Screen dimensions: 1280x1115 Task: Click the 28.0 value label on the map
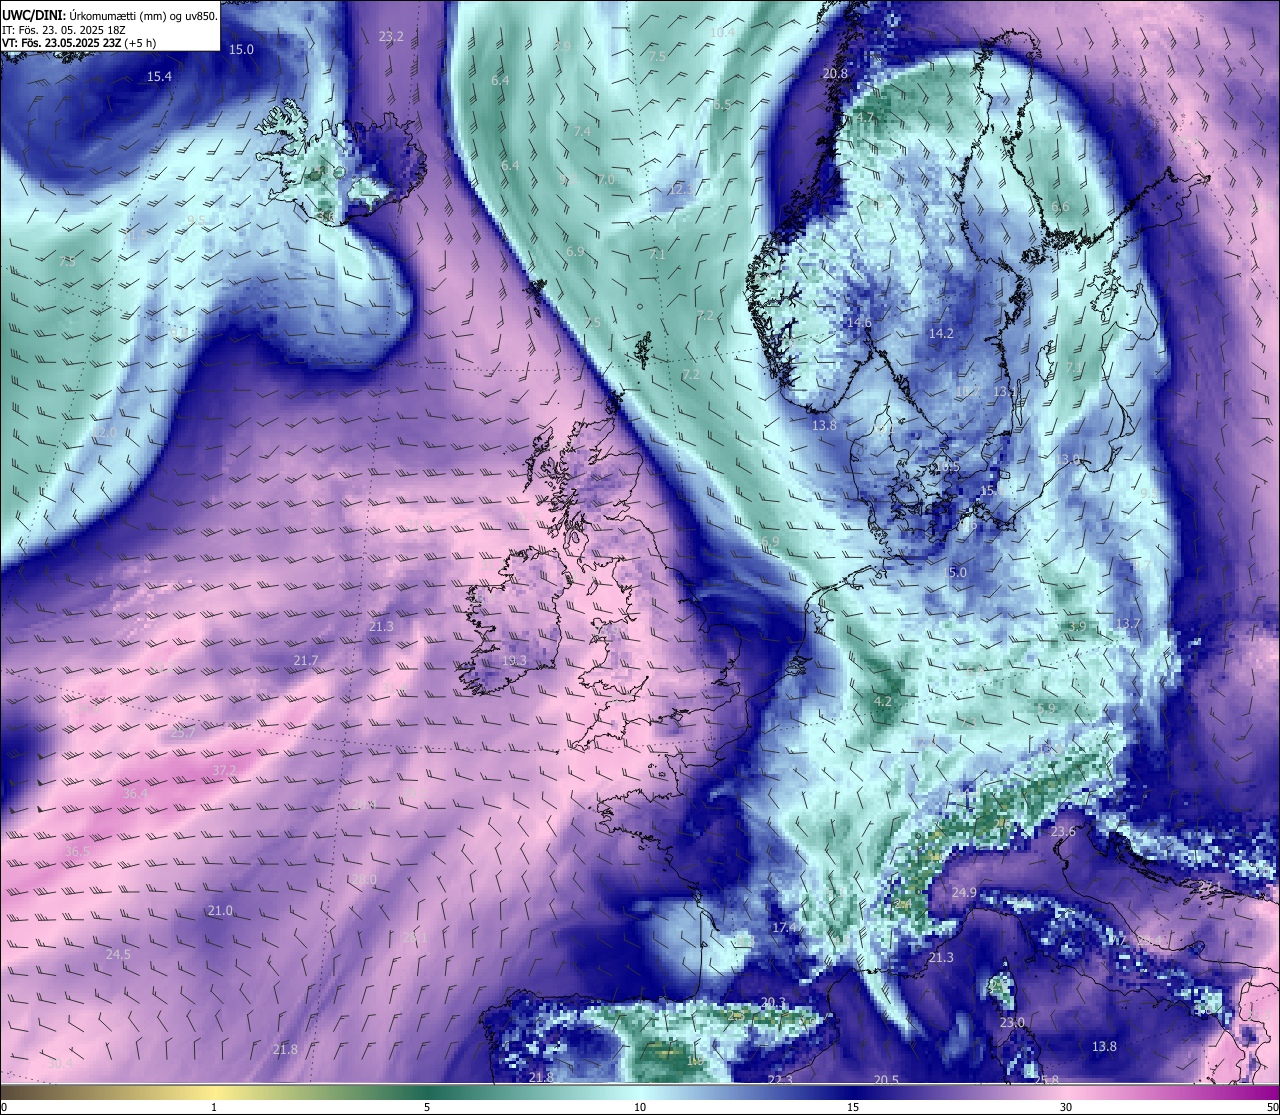364,879
